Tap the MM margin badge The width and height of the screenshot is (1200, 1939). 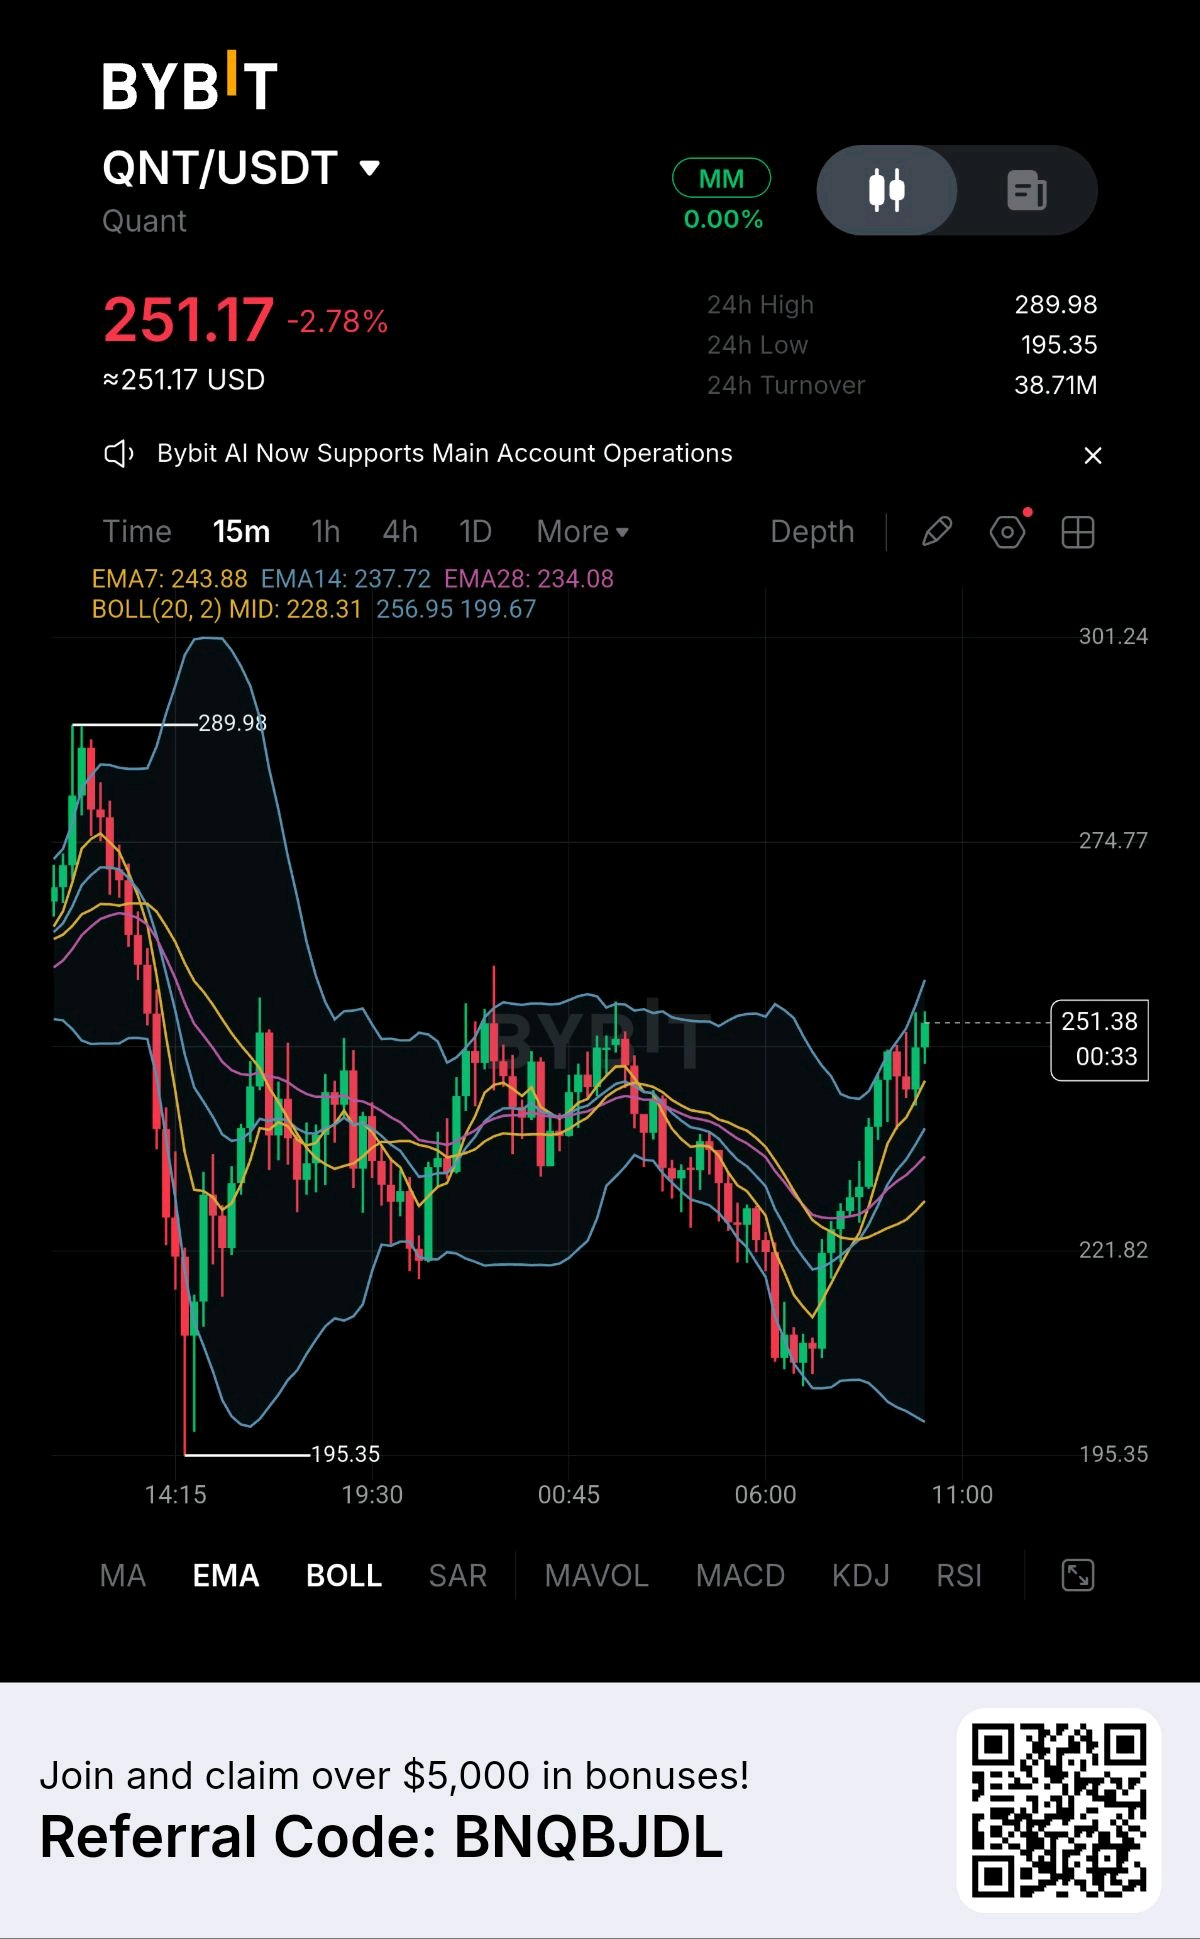click(x=721, y=178)
